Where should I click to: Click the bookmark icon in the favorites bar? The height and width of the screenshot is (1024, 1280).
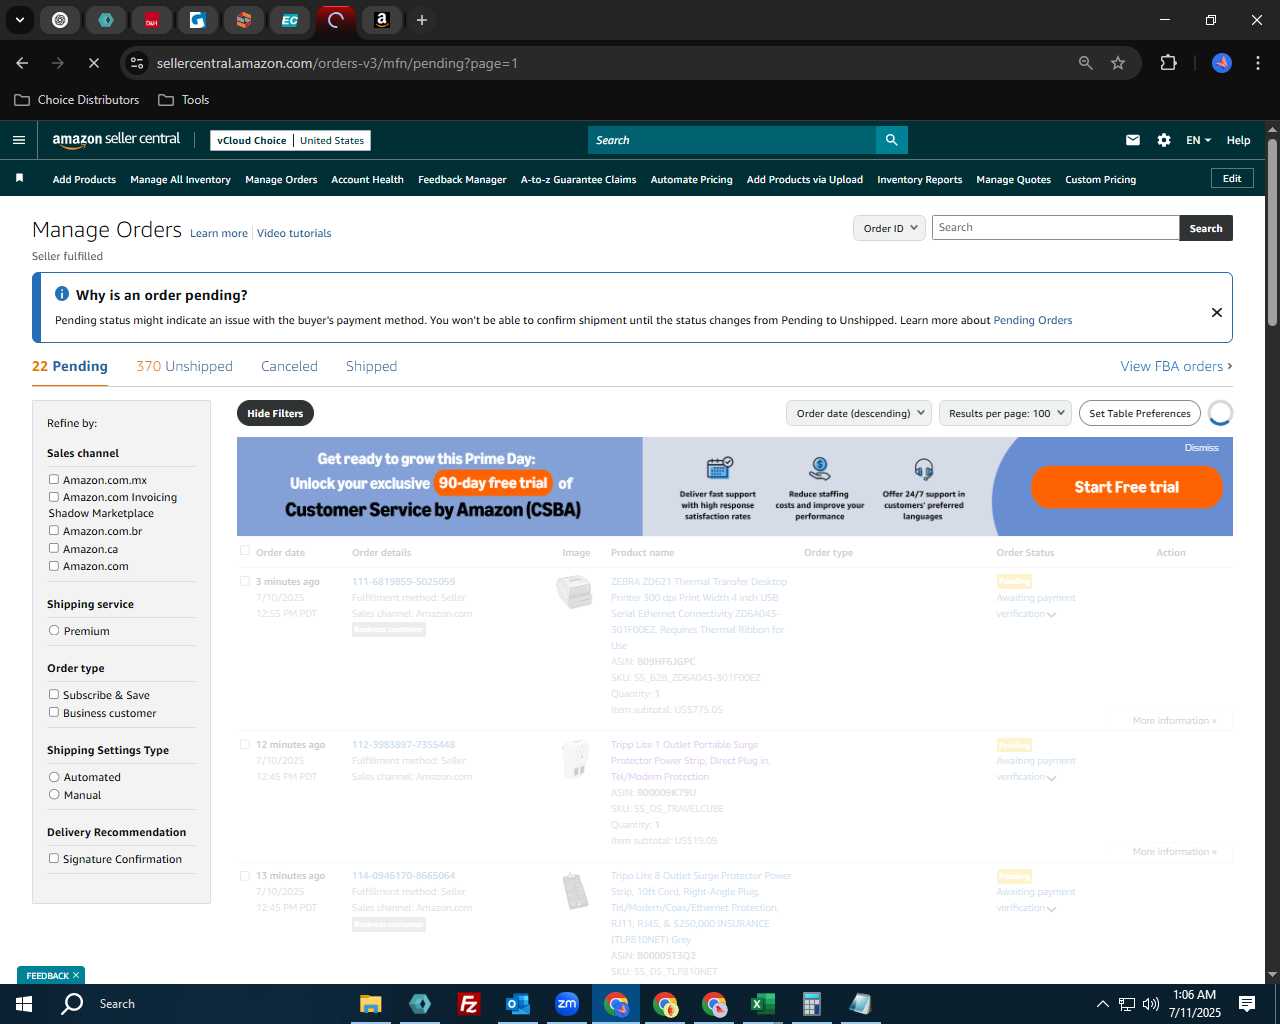point(19,178)
